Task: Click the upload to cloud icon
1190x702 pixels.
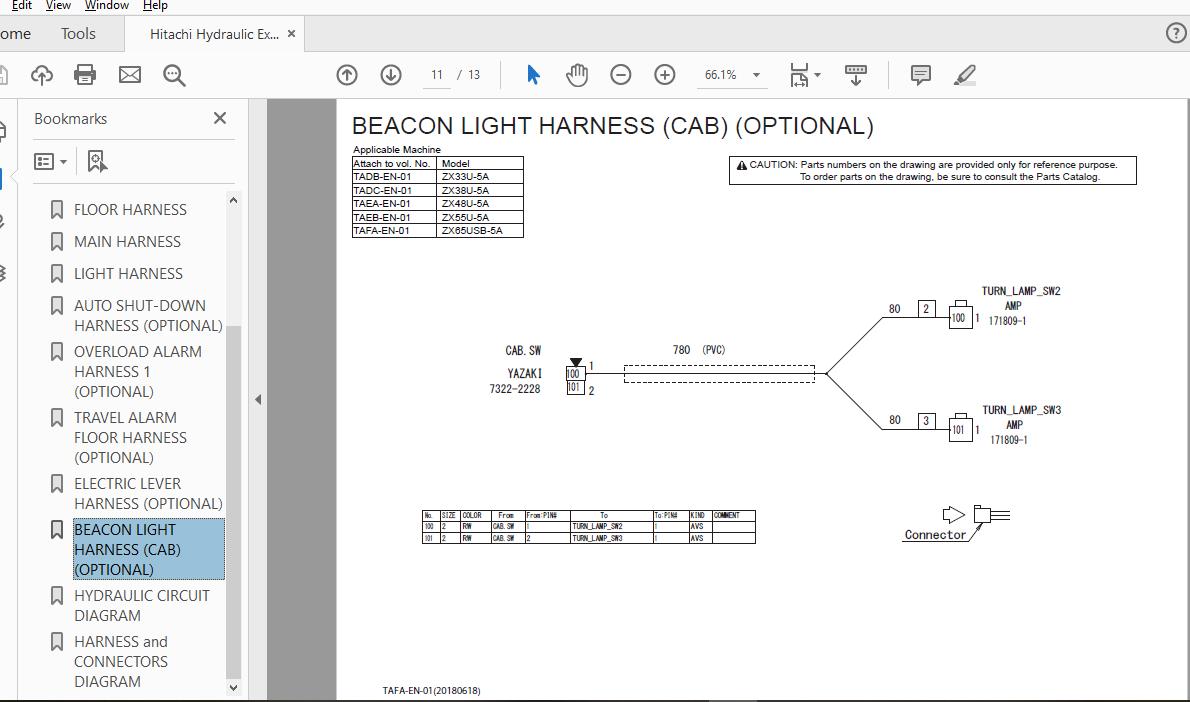Action: (41, 75)
